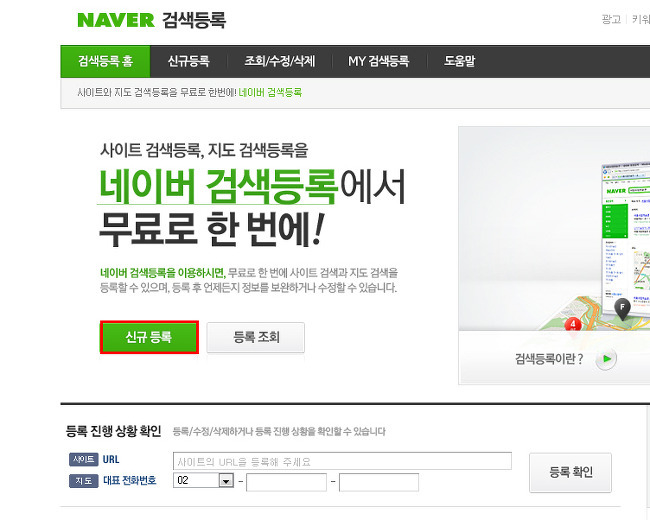Click the NAVER logo
The width and height of the screenshot is (650, 520).
[116, 20]
